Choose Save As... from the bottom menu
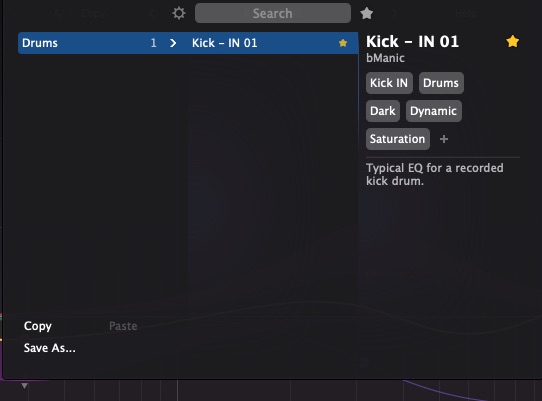The height and width of the screenshot is (401, 542). tap(50, 348)
